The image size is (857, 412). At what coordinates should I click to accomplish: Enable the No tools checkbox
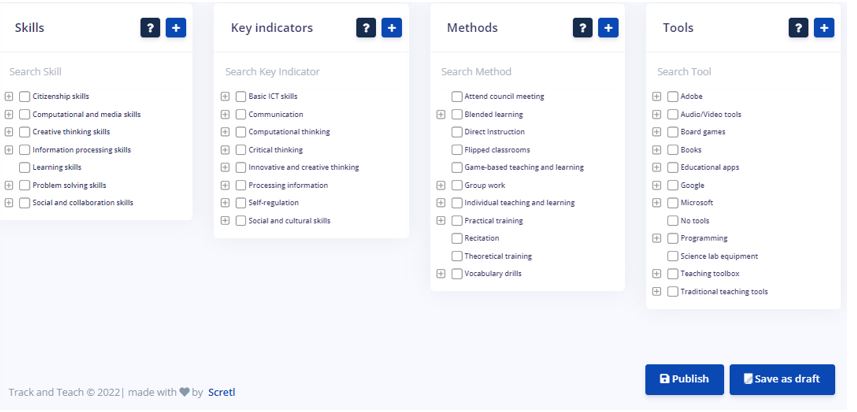tap(673, 221)
